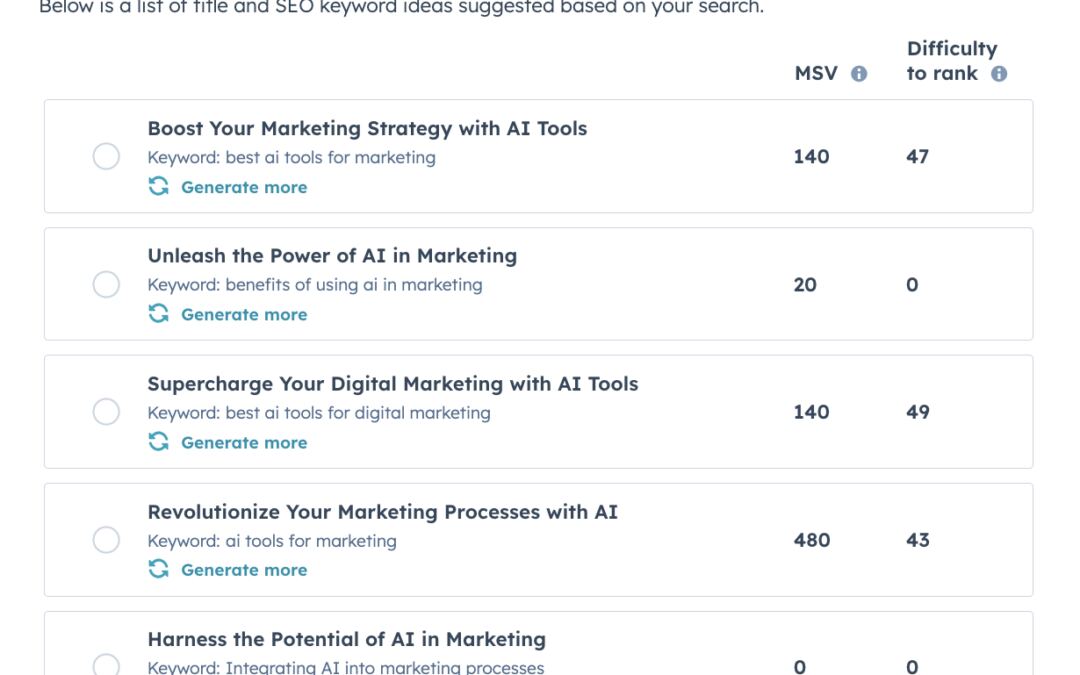
Task: Click the refresh icon under 'Revolutionize Your Marketing Processes'
Action: click(156, 569)
